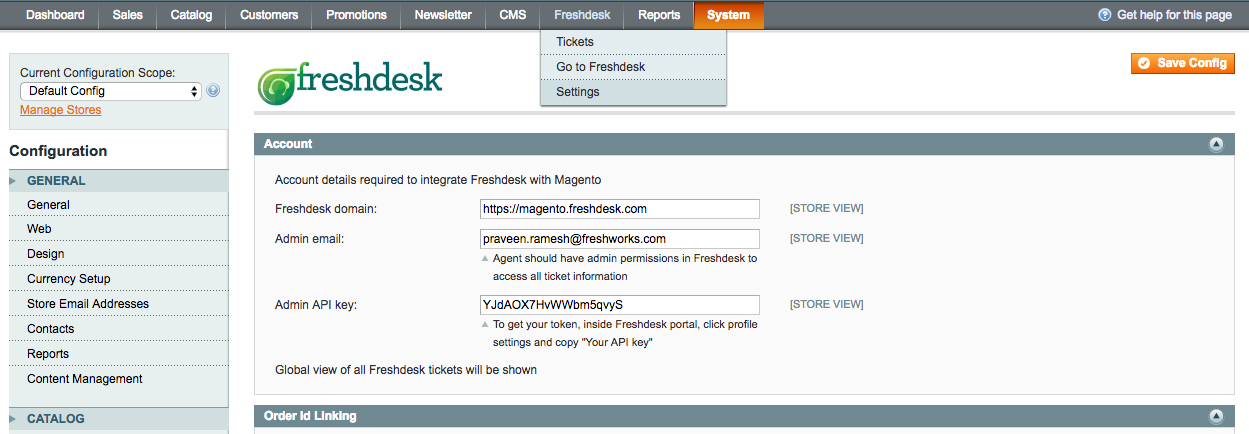Click the Freshdesk logo
The height and width of the screenshot is (434, 1249).
click(350, 83)
